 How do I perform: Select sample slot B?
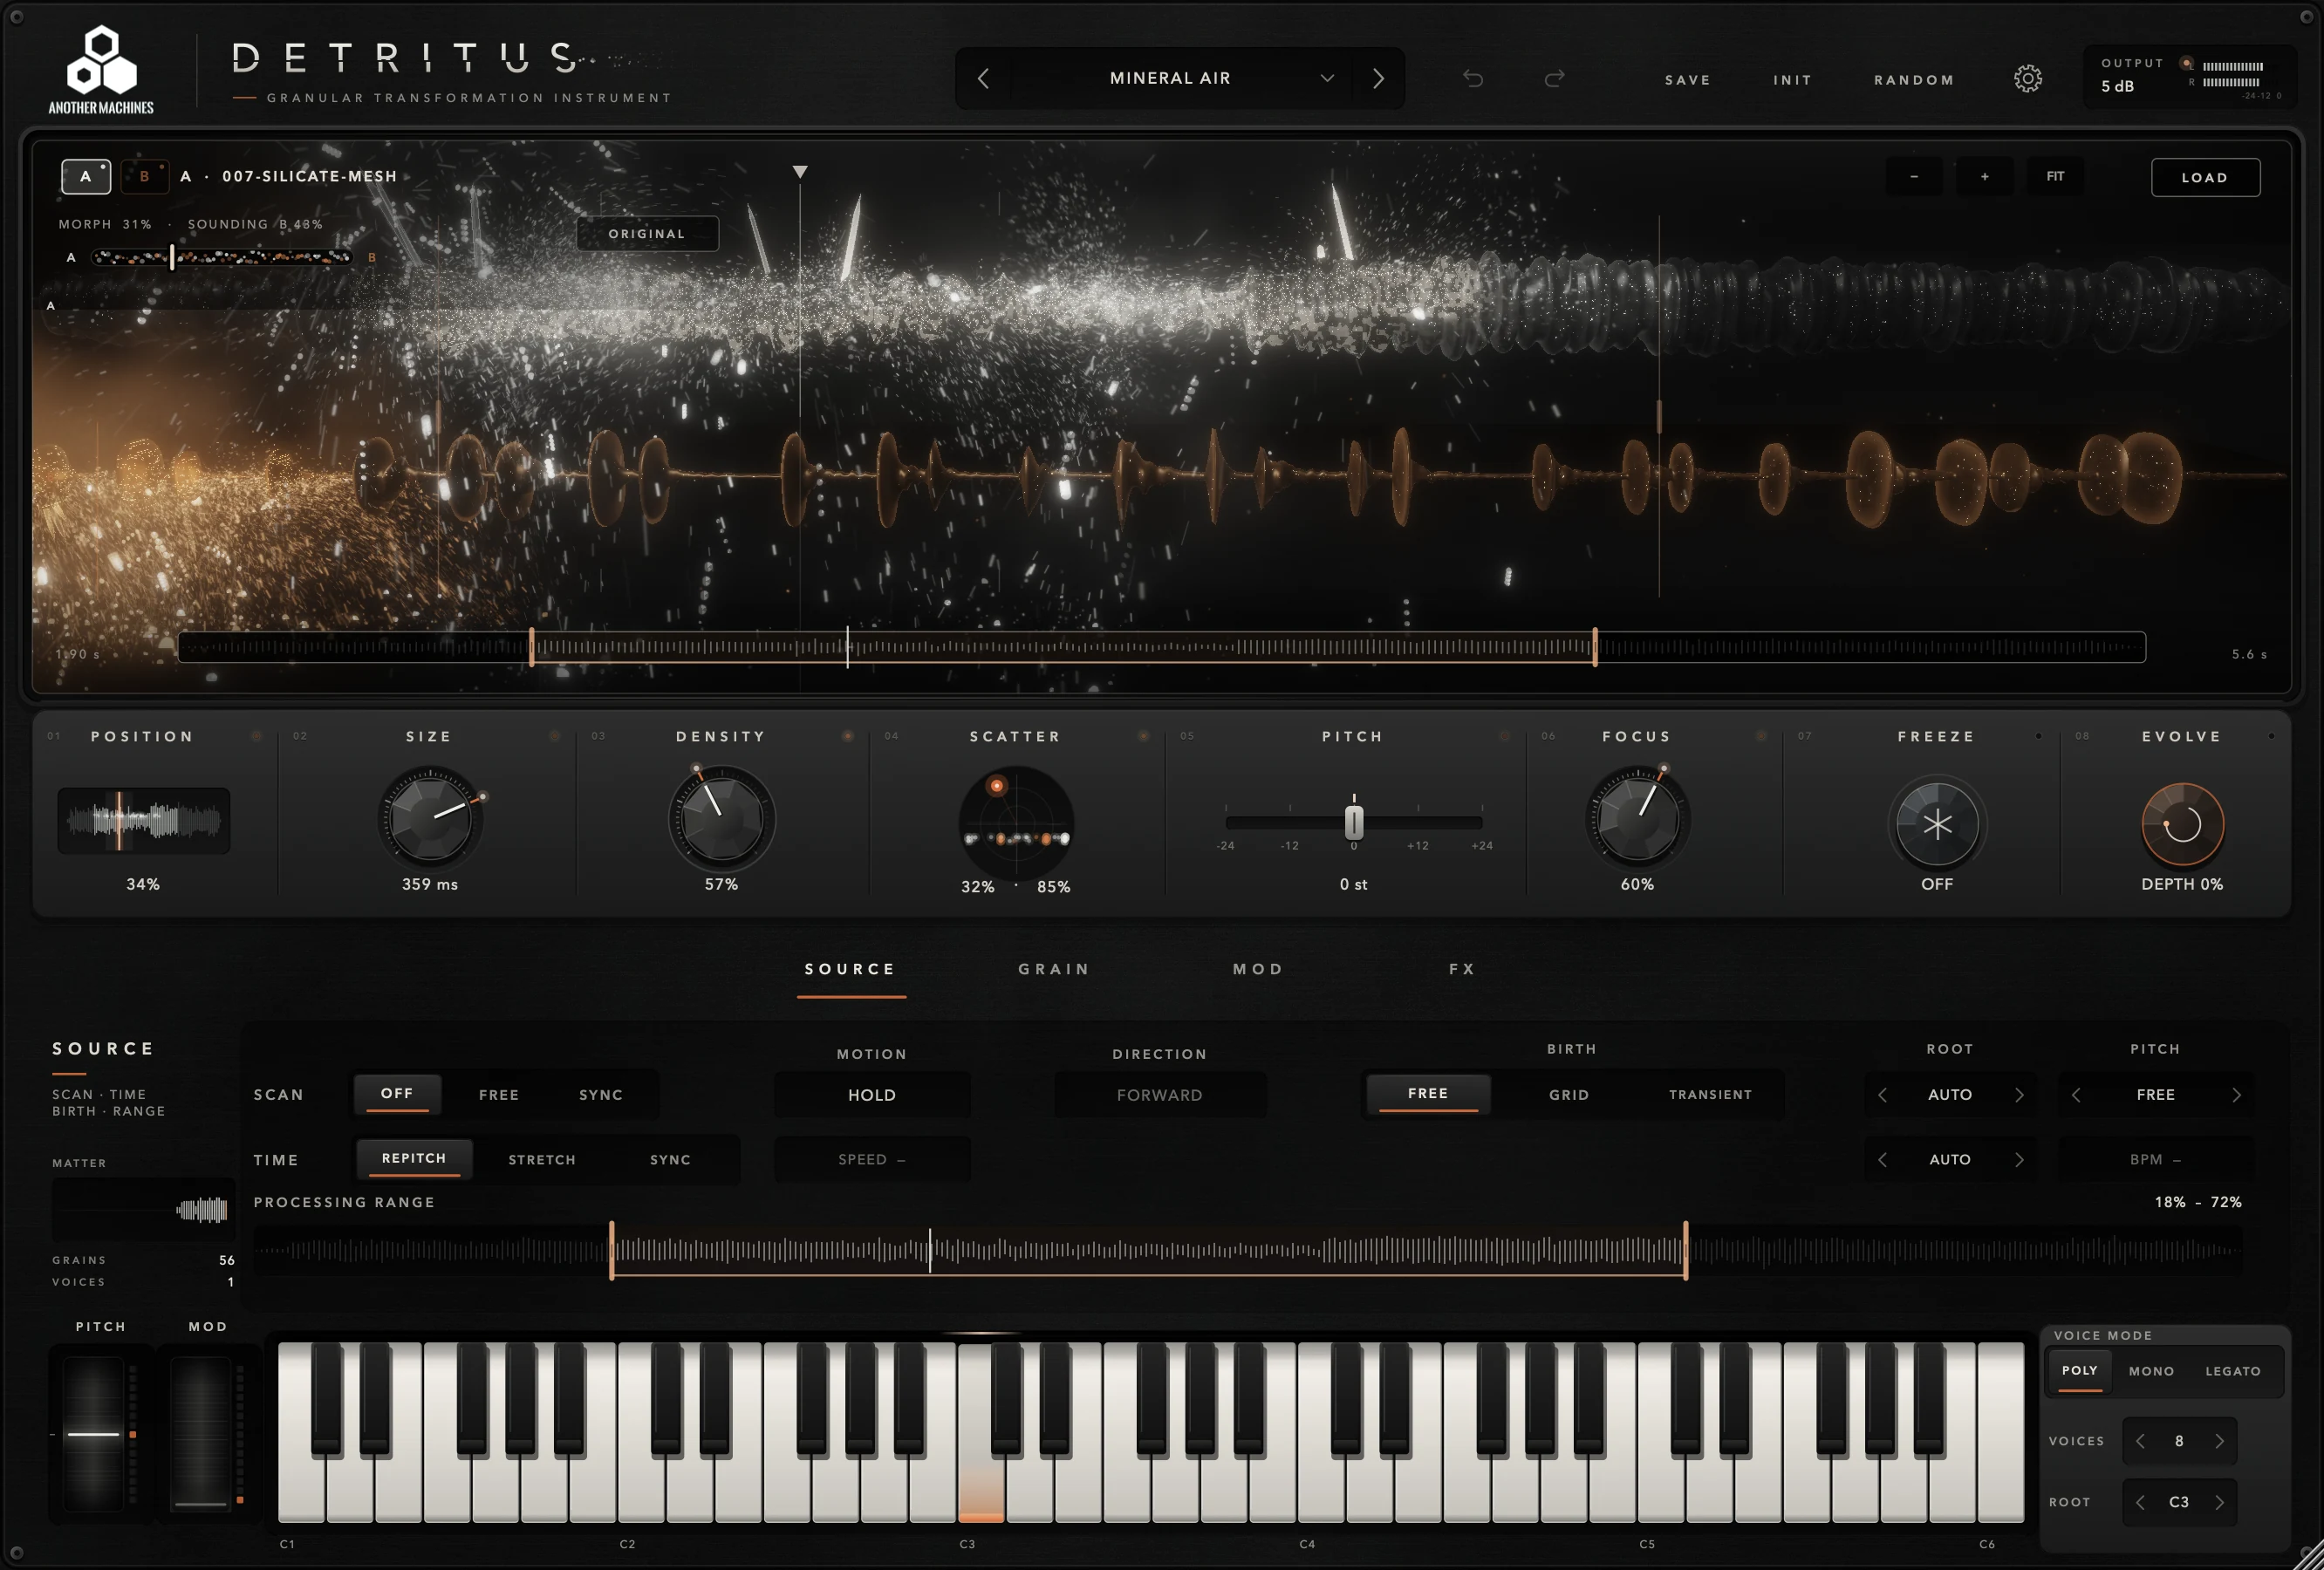pyautogui.click(x=144, y=176)
